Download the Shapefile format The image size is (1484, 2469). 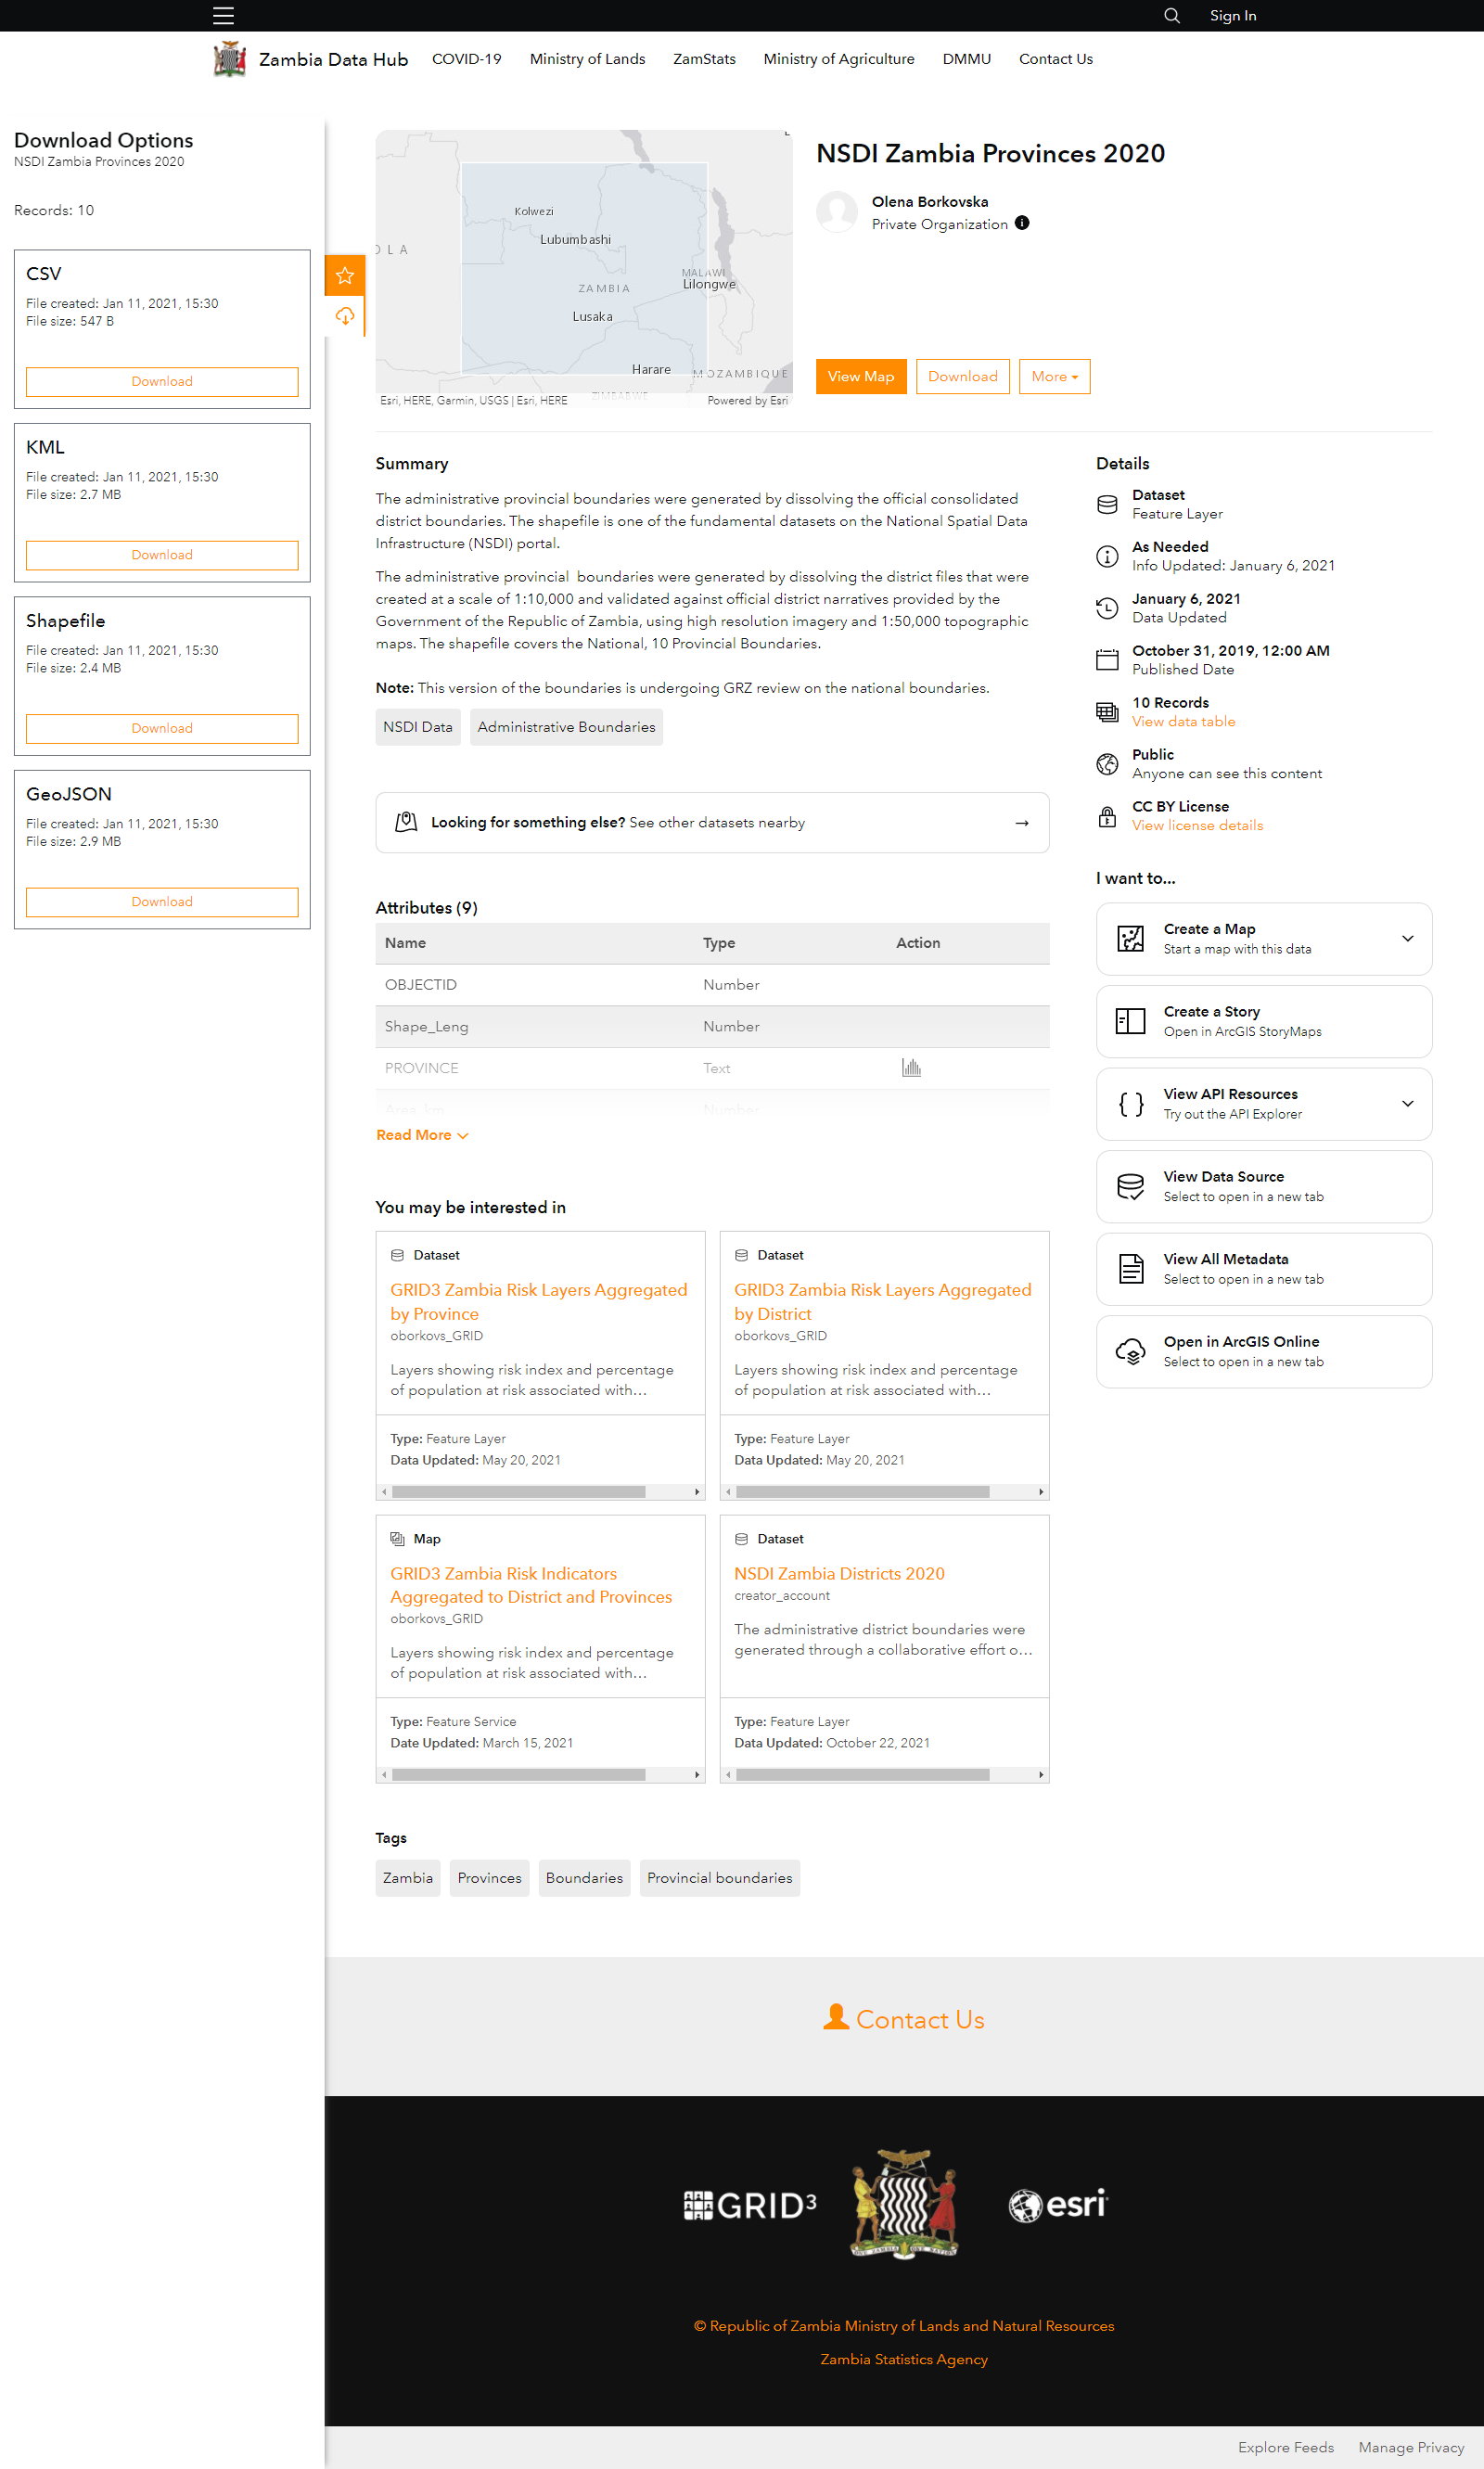point(161,728)
